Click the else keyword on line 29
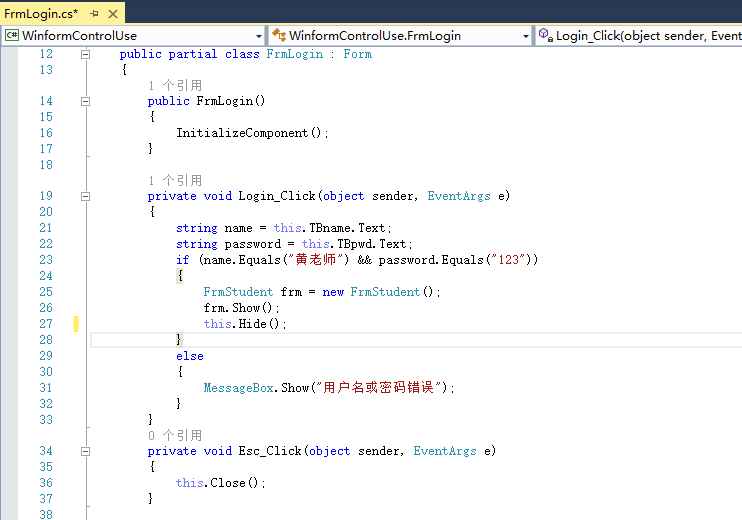The image size is (742, 520). [190, 356]
